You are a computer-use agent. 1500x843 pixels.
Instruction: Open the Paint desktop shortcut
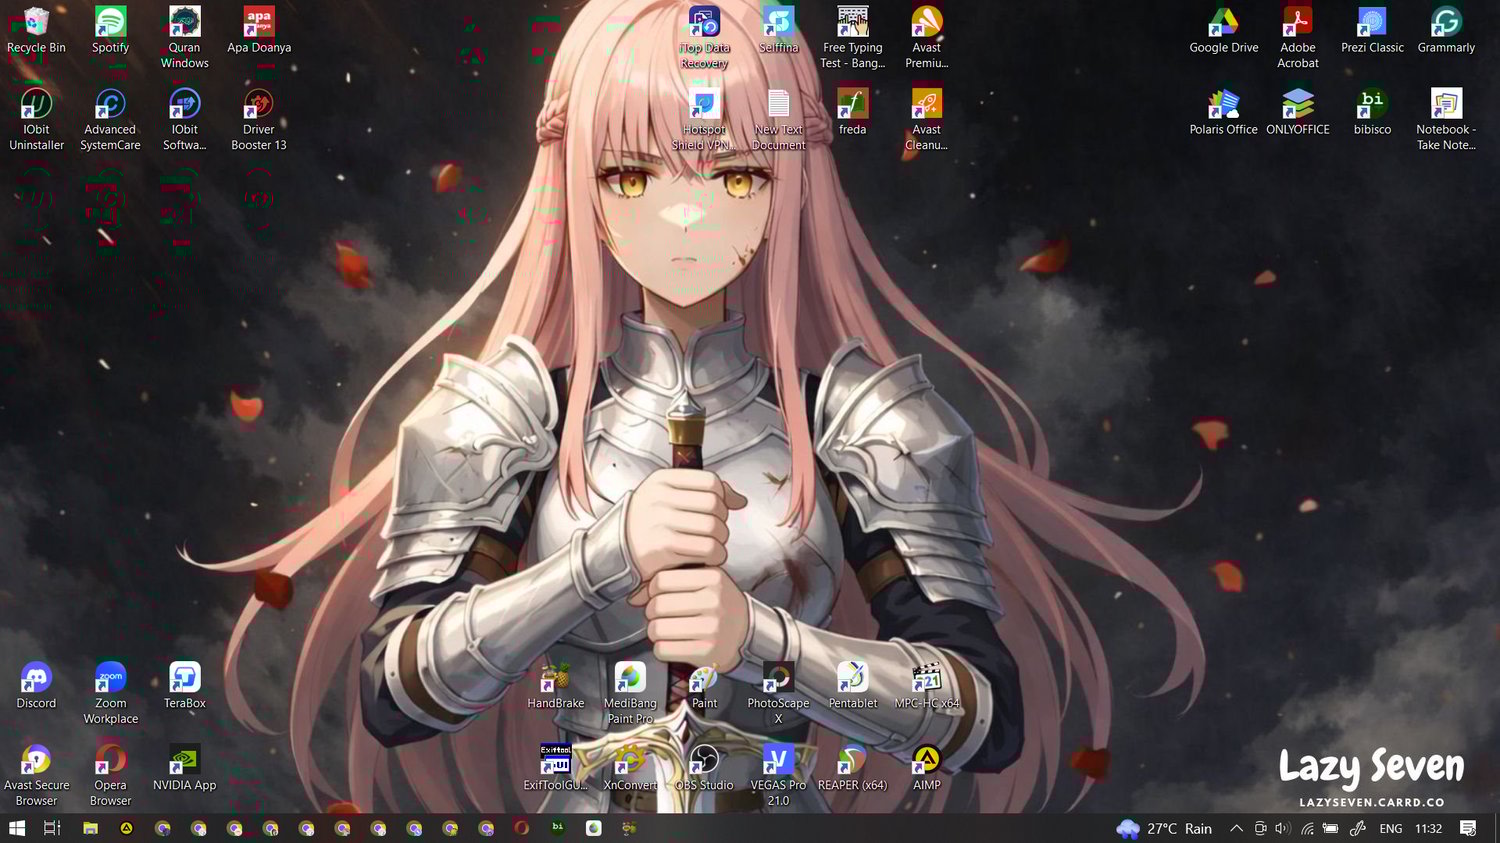coord(704,687)
